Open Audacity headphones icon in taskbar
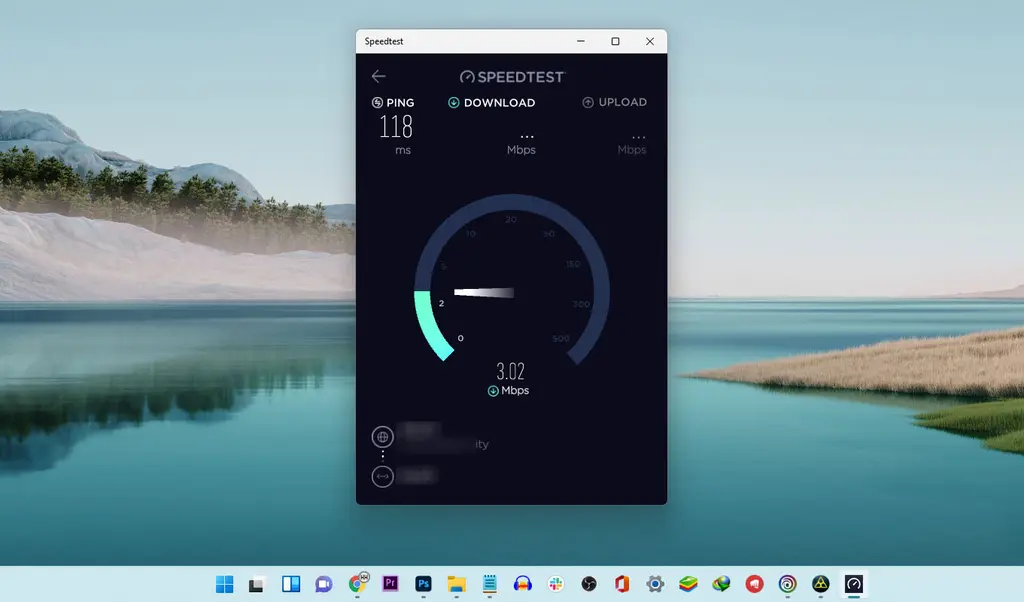 click(x=522, y=584)
